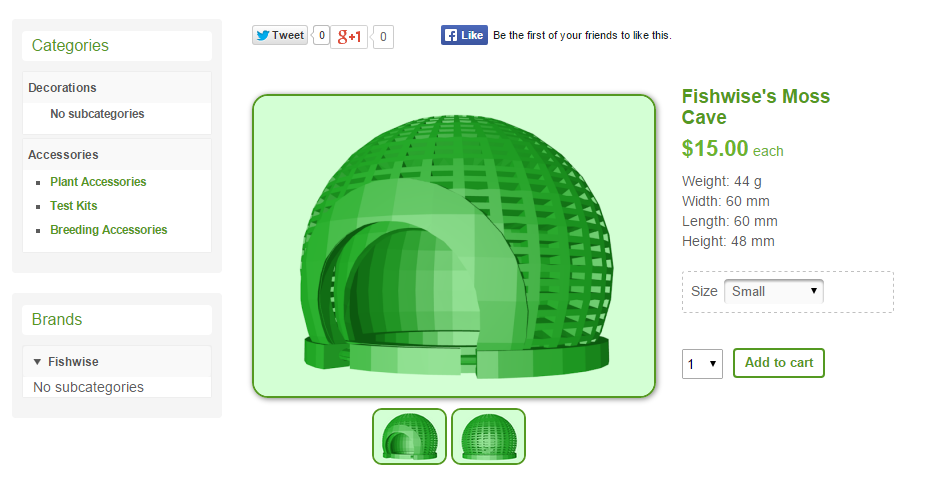Screen dimensions: 931x477
Task: Open the Size dropdown set to Small
Action: (774, 291)
